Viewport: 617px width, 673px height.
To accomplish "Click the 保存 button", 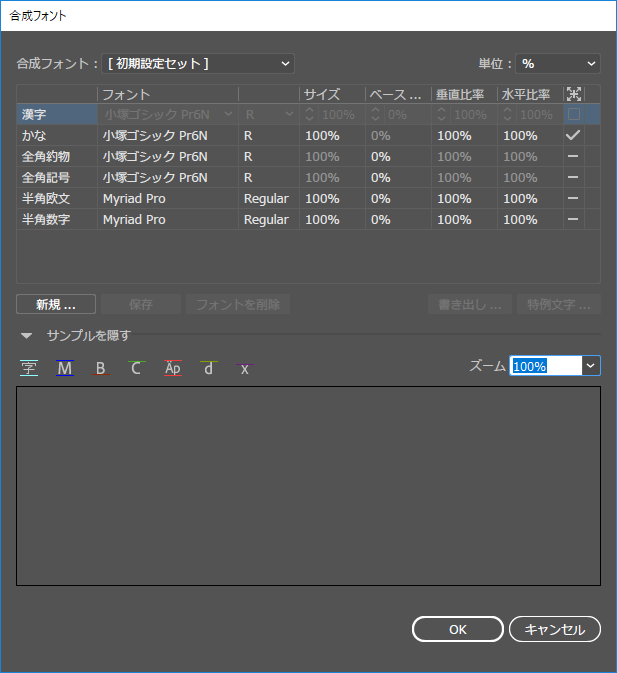I will tap(141, 304).
